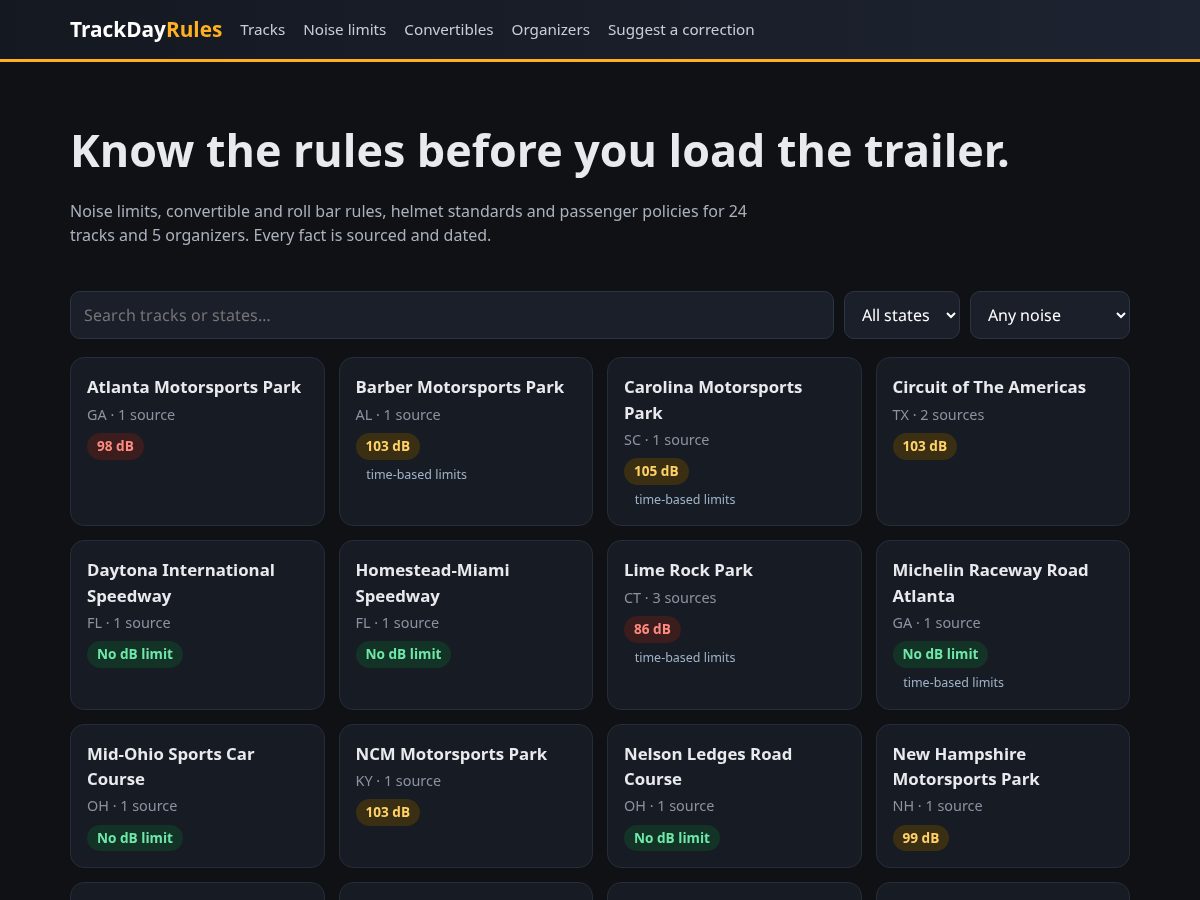Go to the Organizers nav link
1200x900 pixels.
coord(550,30)
